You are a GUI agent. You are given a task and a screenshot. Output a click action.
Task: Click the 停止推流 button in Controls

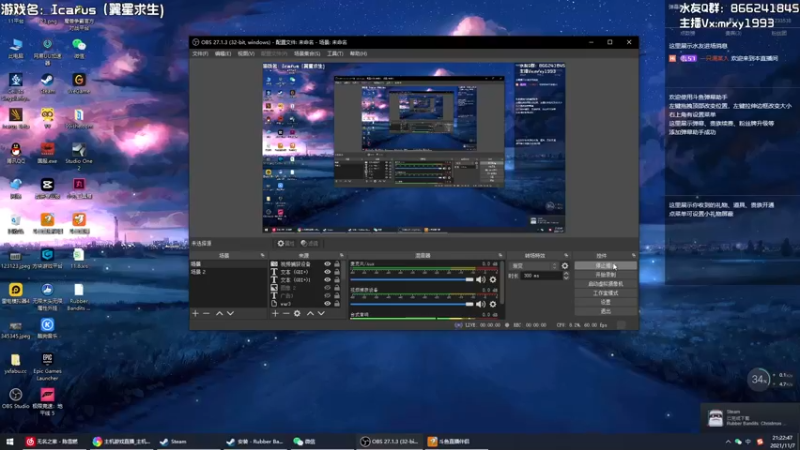pos(606,266)
